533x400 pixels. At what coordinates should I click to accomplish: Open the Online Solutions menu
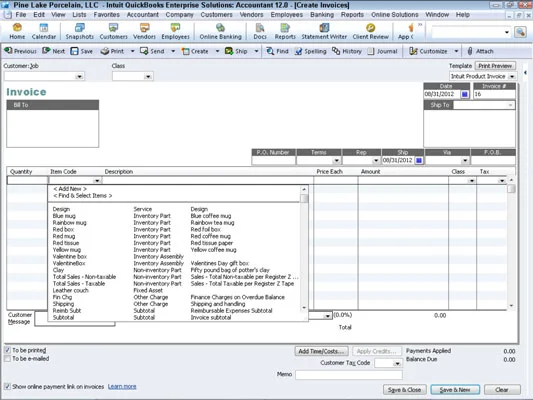coord(395,15)
